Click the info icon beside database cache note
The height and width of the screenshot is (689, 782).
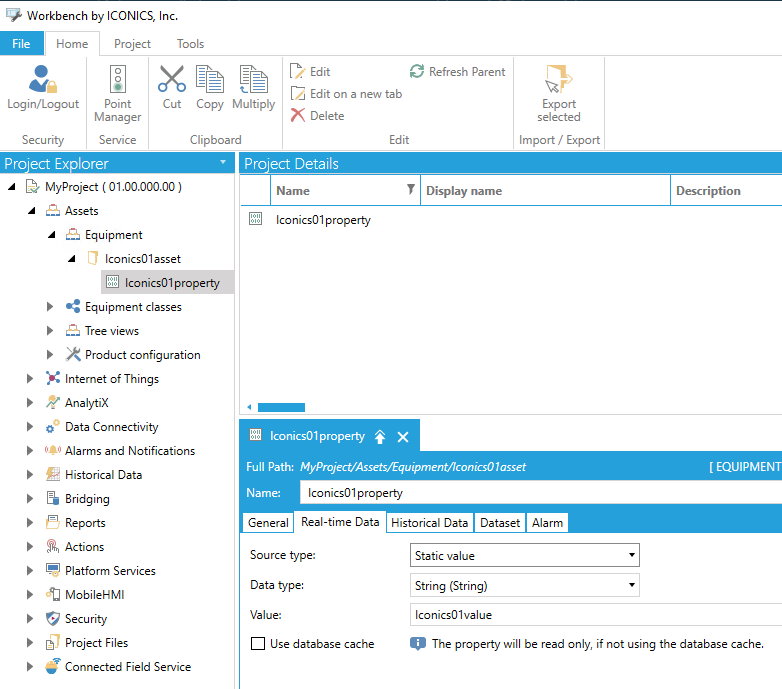(418, 644)
